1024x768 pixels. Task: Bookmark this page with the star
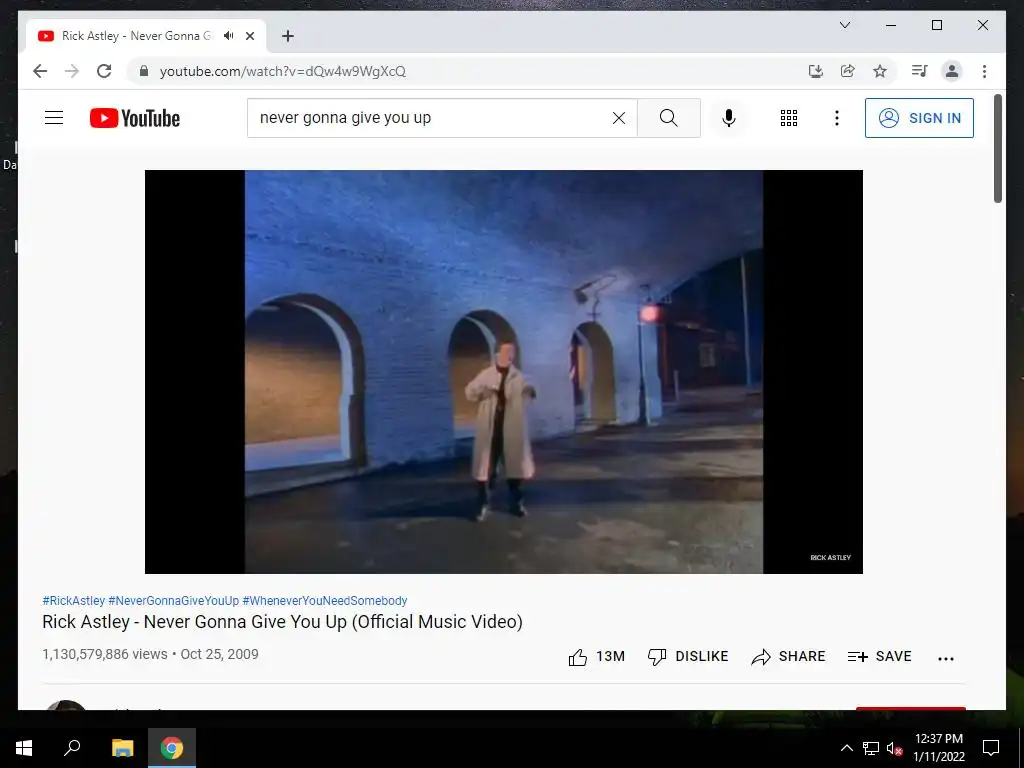point(880,71)
